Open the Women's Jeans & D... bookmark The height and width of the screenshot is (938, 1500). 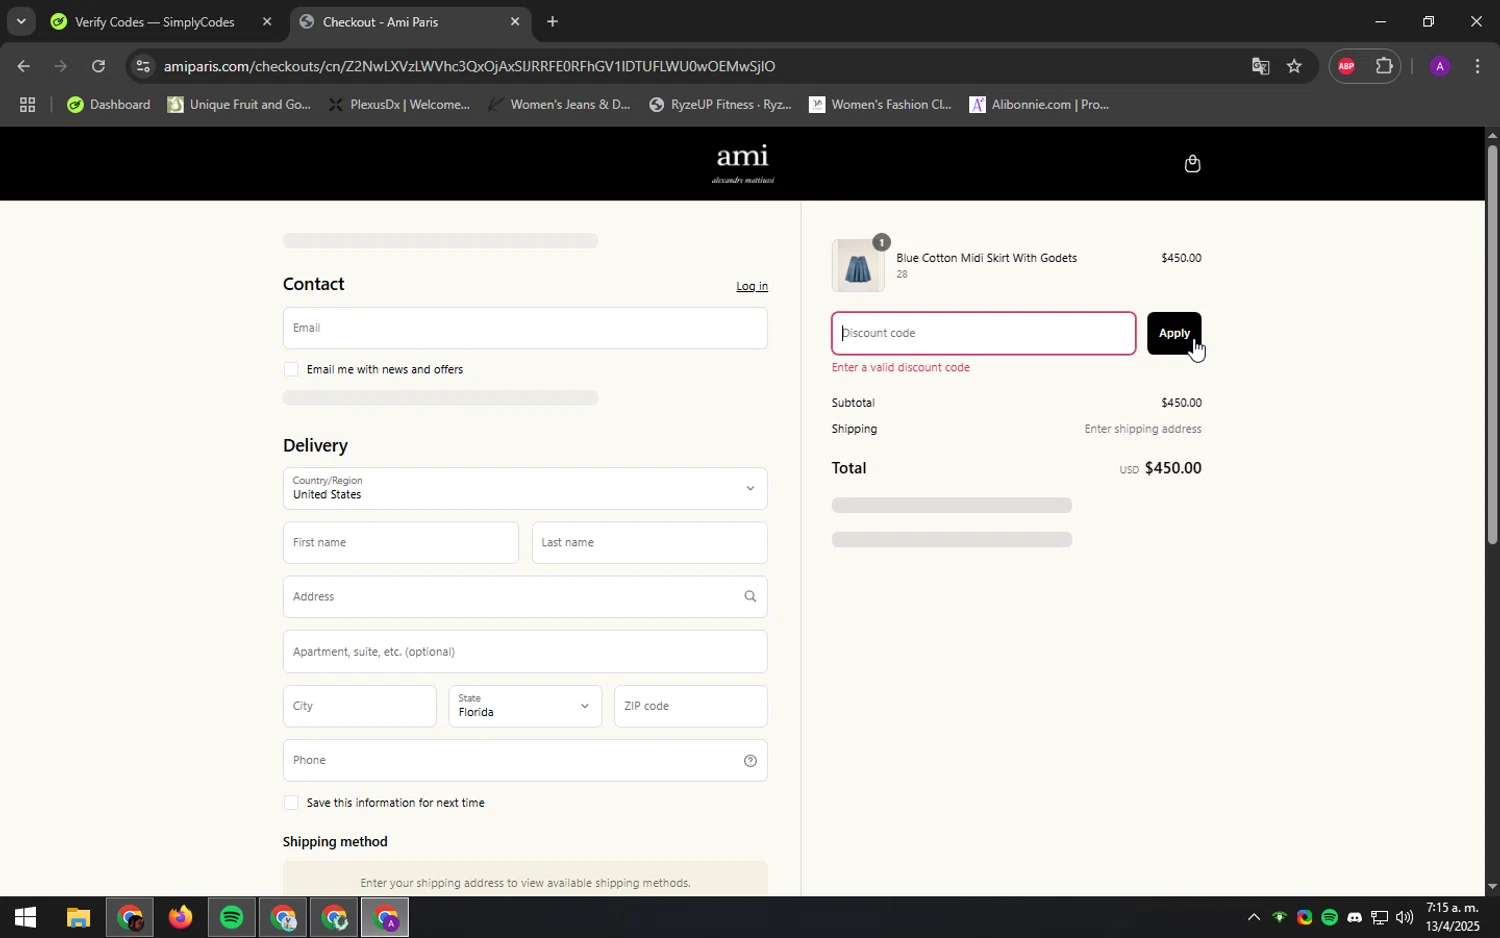click(559, 104)
